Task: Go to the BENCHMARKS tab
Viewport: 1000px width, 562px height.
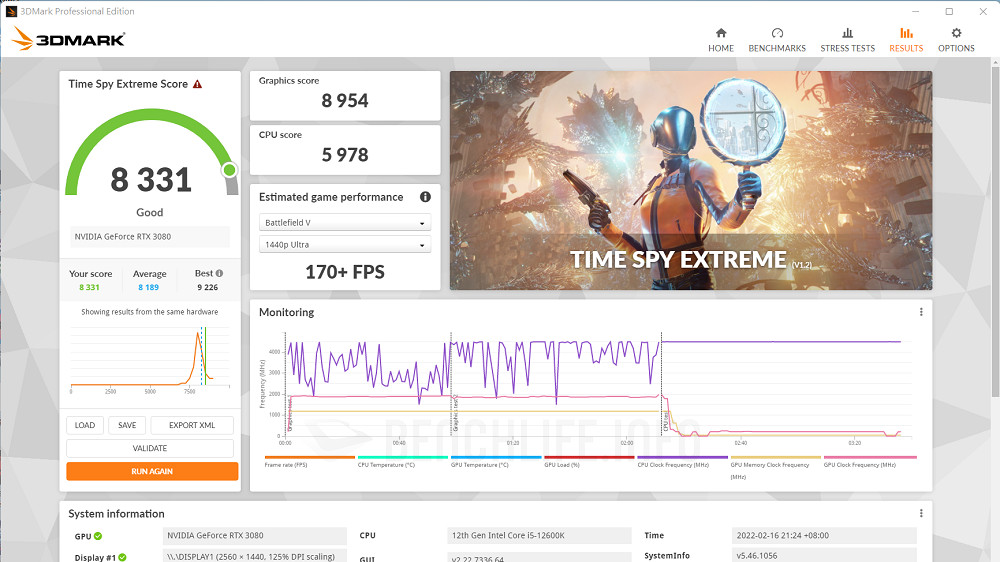Action: pos(777,40)
